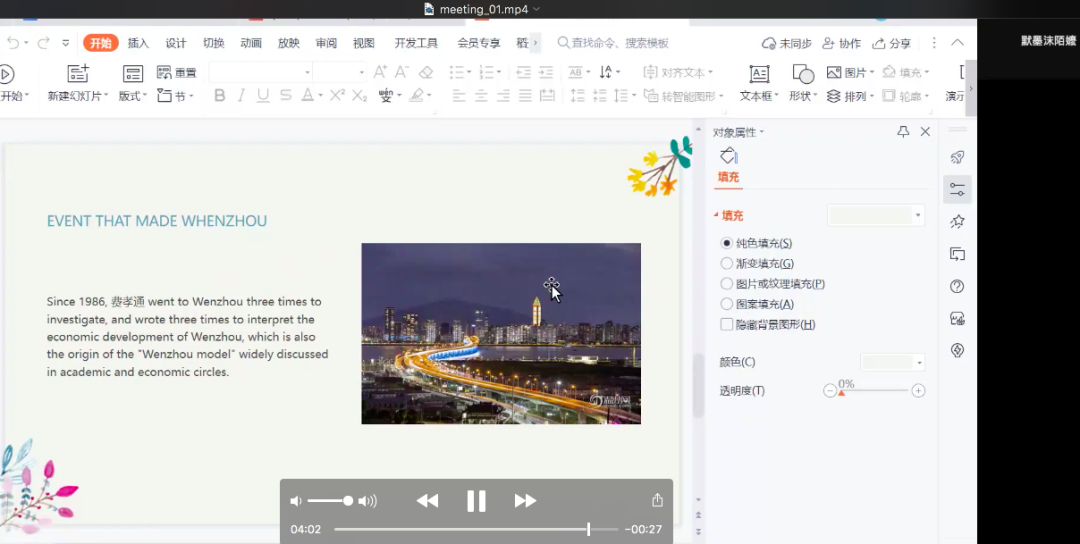Click the 透明度 transparency slider
Screen dimensions: 1080x544
point(874,390)
